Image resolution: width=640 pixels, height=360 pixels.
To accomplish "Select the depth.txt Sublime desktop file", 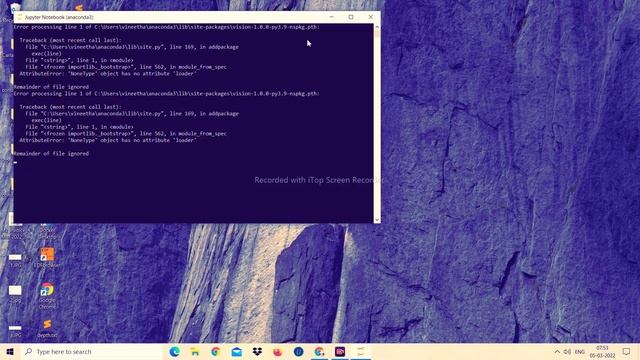I will pyautogui.click(x=47, y=329).
